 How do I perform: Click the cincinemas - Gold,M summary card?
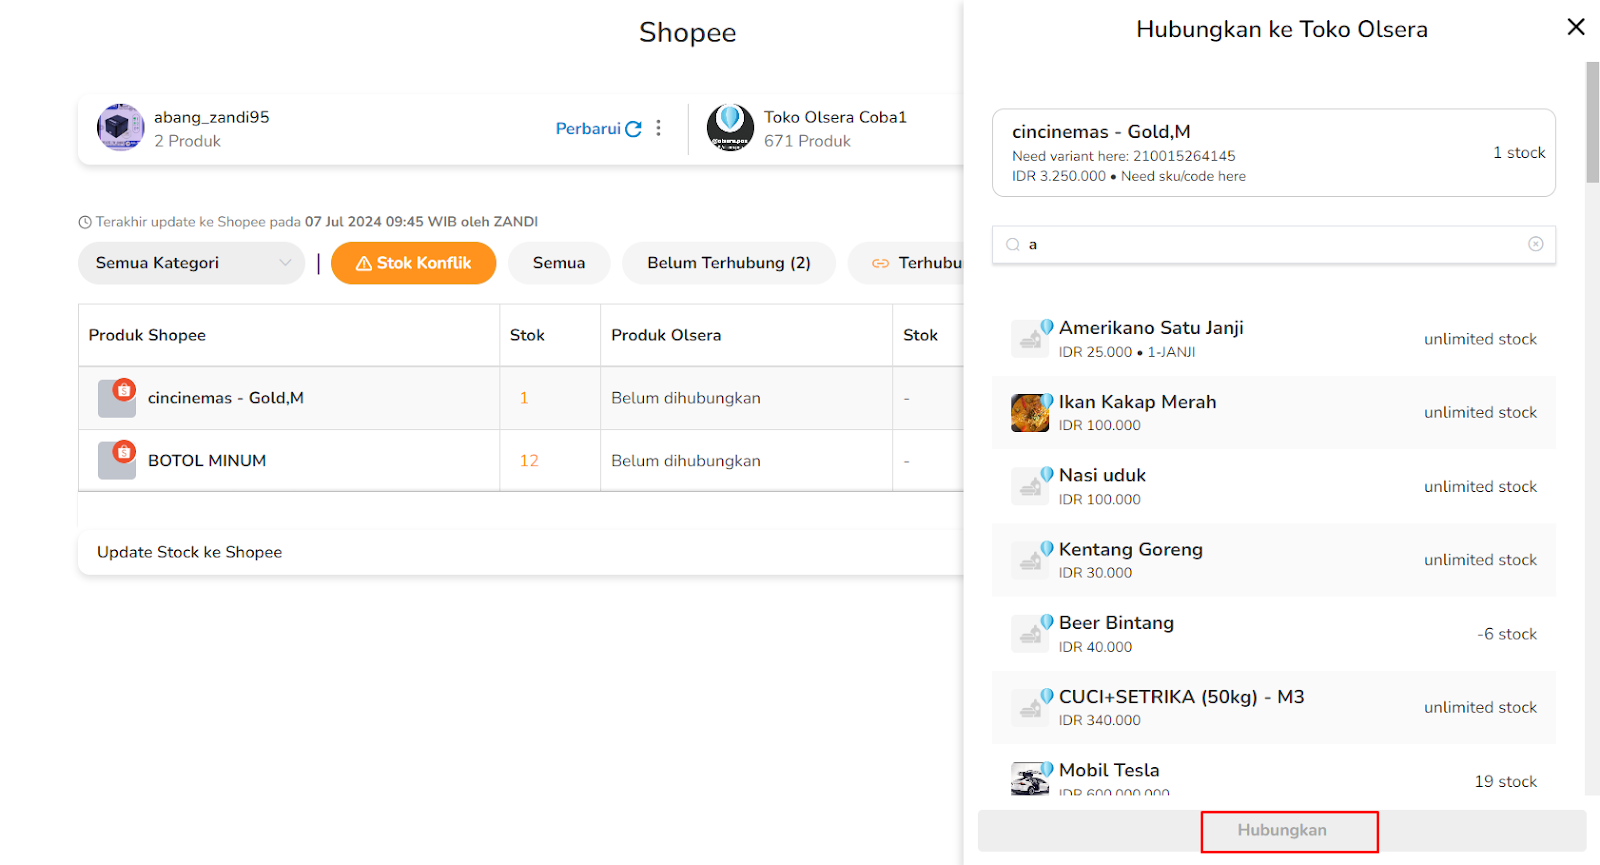point(1273,153)
